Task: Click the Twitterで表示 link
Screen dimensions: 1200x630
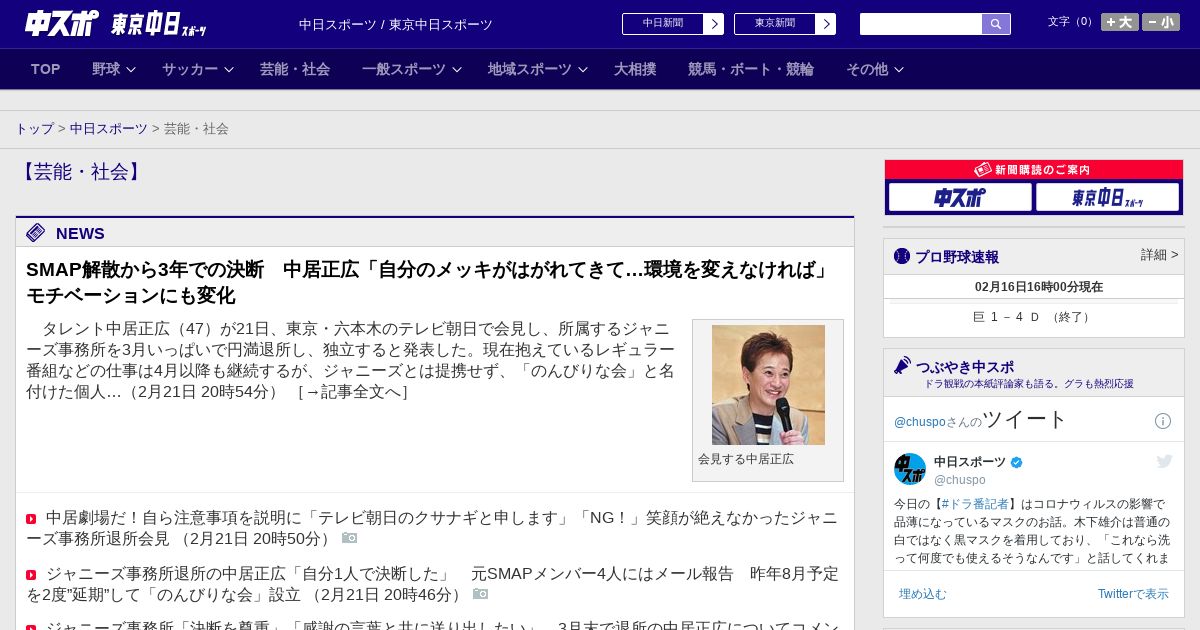Action: click(1133, 594)
